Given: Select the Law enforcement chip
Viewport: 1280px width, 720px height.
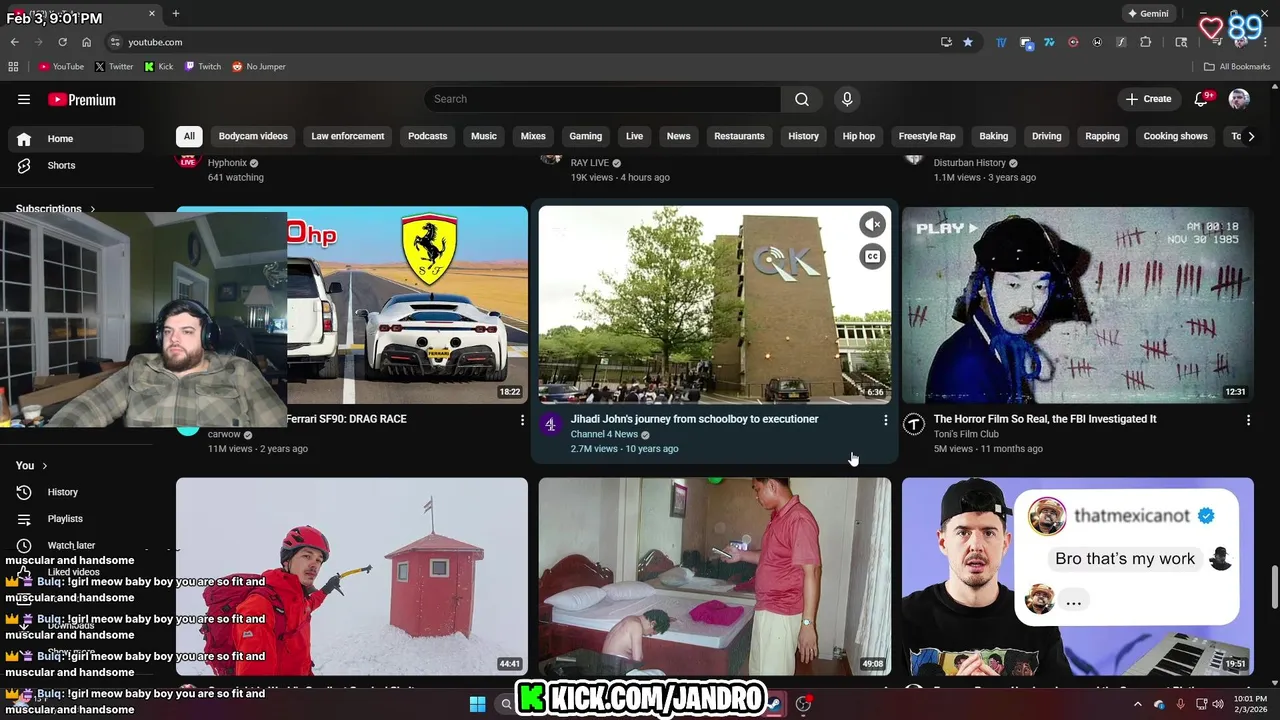Looking at the screenshot, I should pyautogui.click(x=348, y=136).
